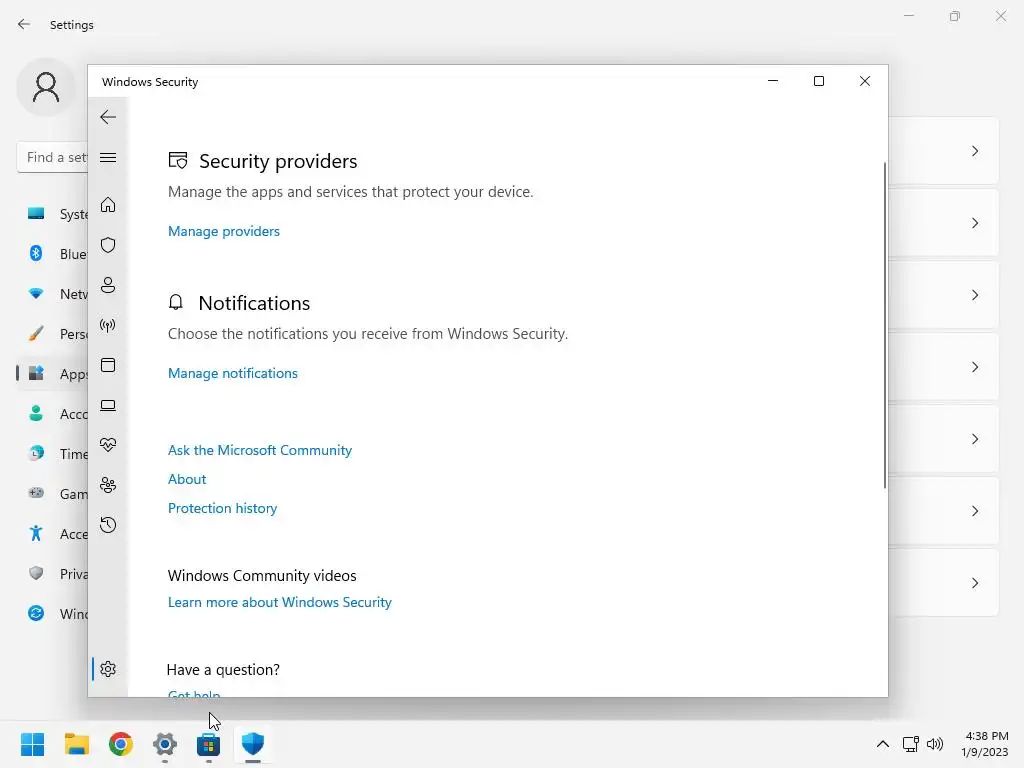
Task: Show hidden system tray icons
Action: pyautogui.click(x=883, y=744)
